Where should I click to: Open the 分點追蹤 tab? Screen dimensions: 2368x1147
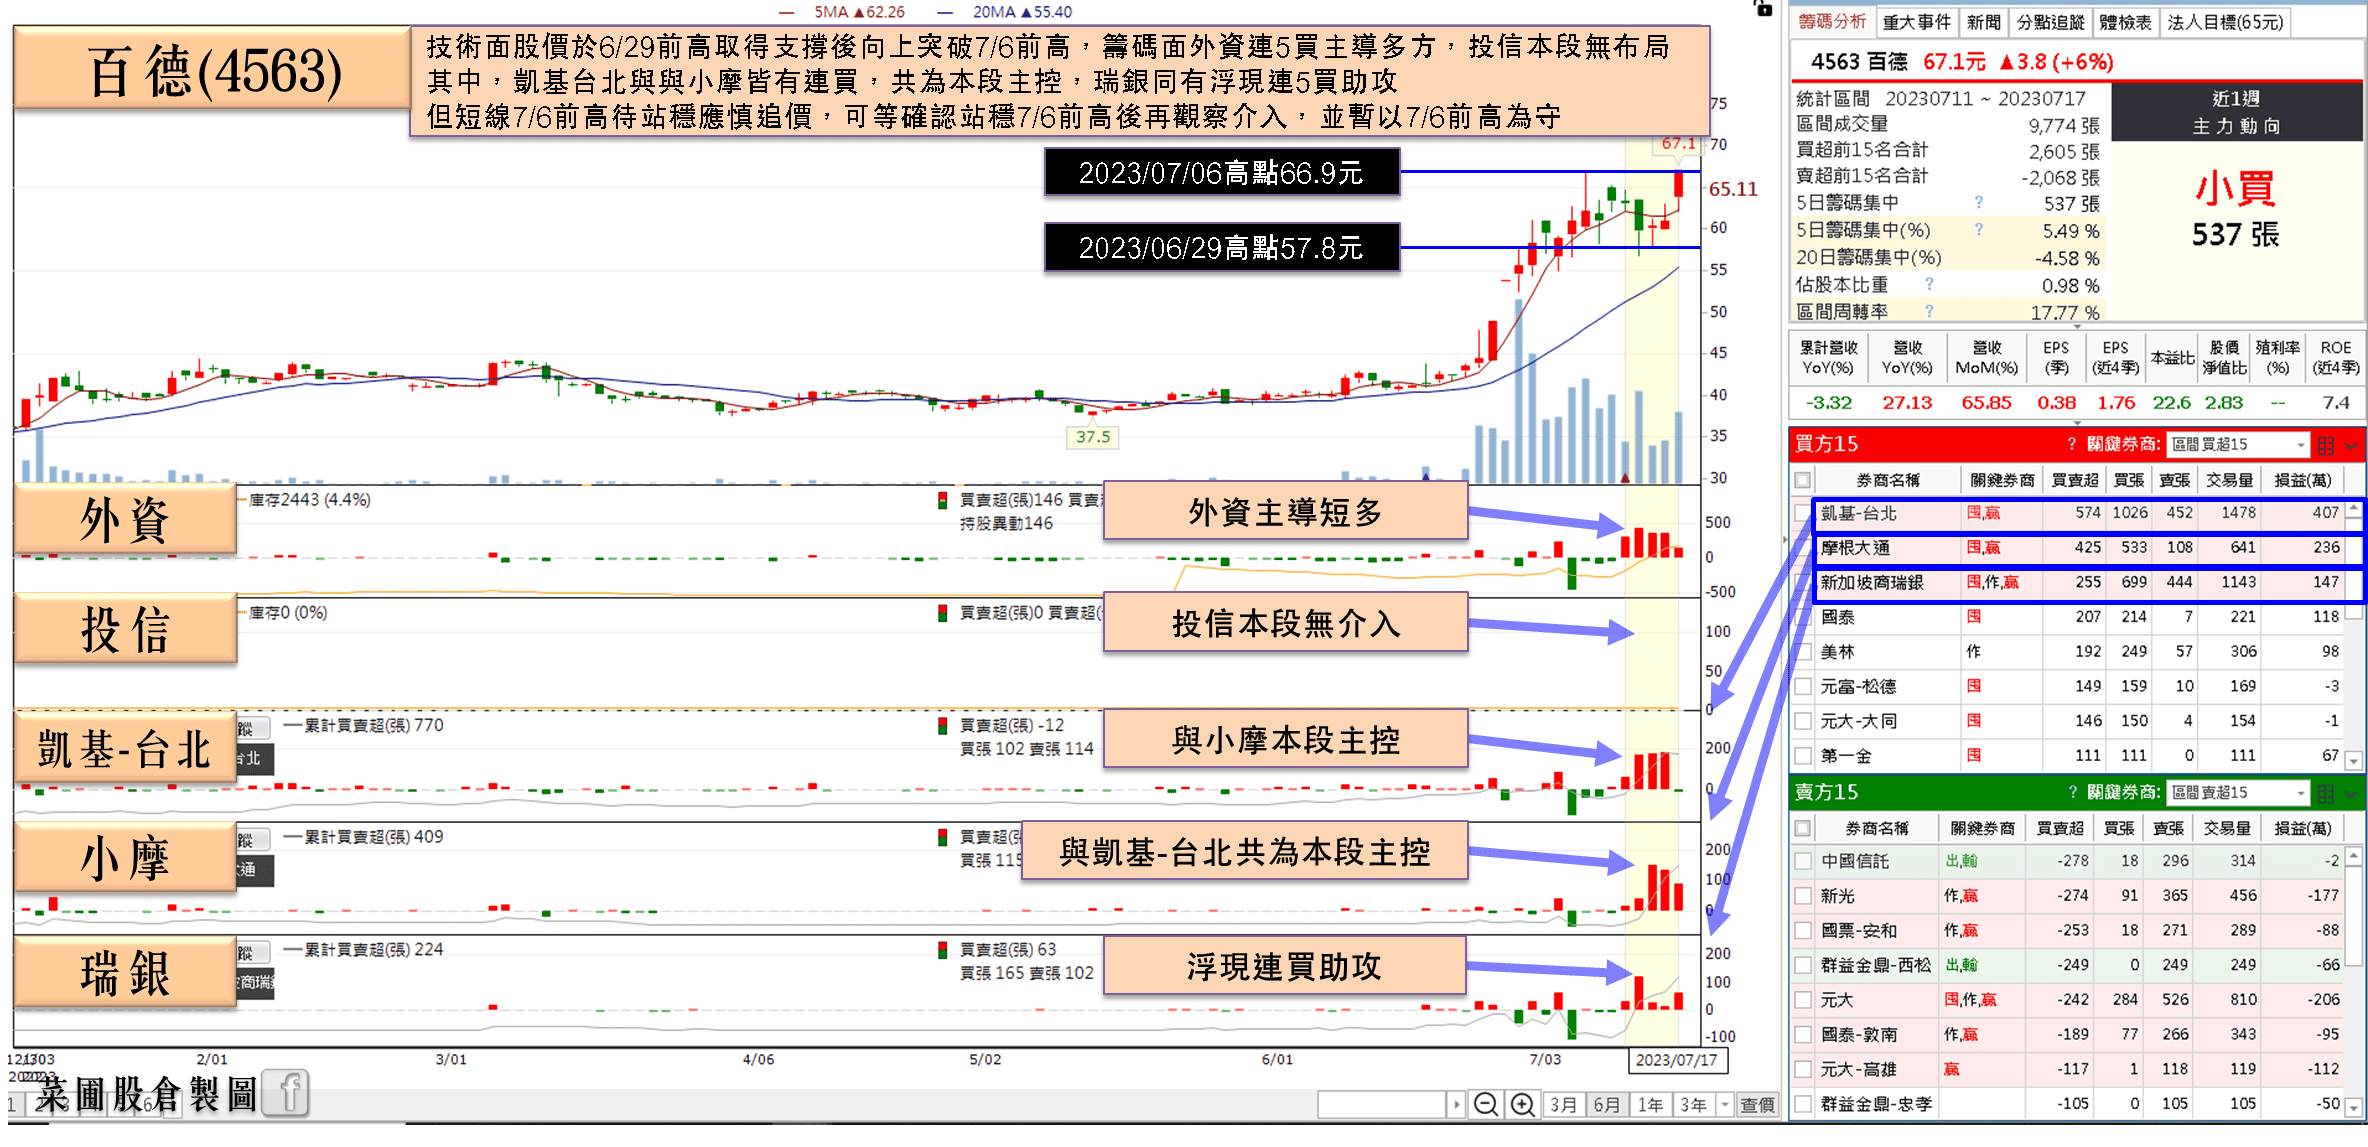point(2050,22)
